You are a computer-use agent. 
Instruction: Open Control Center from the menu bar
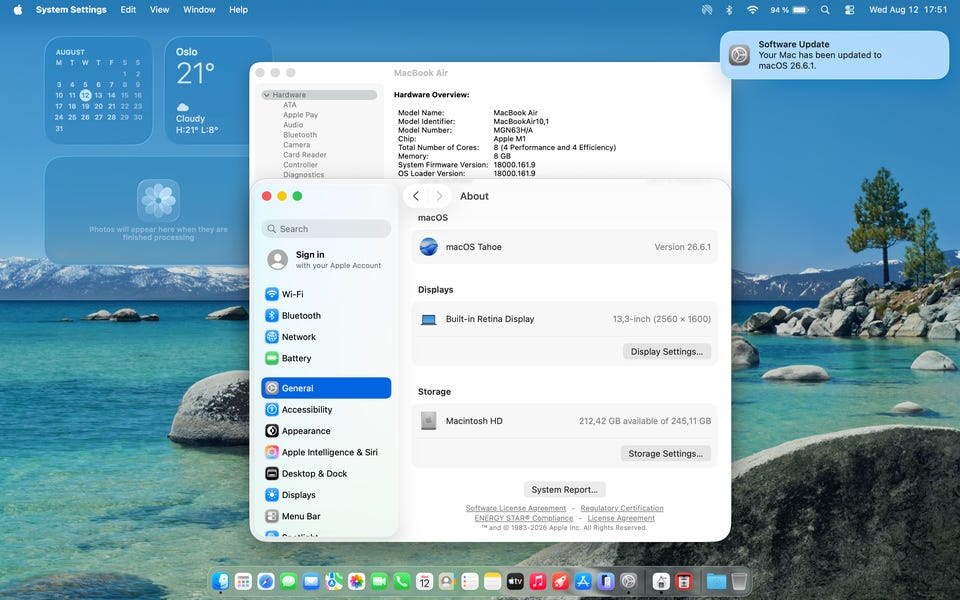coord(849,10)
